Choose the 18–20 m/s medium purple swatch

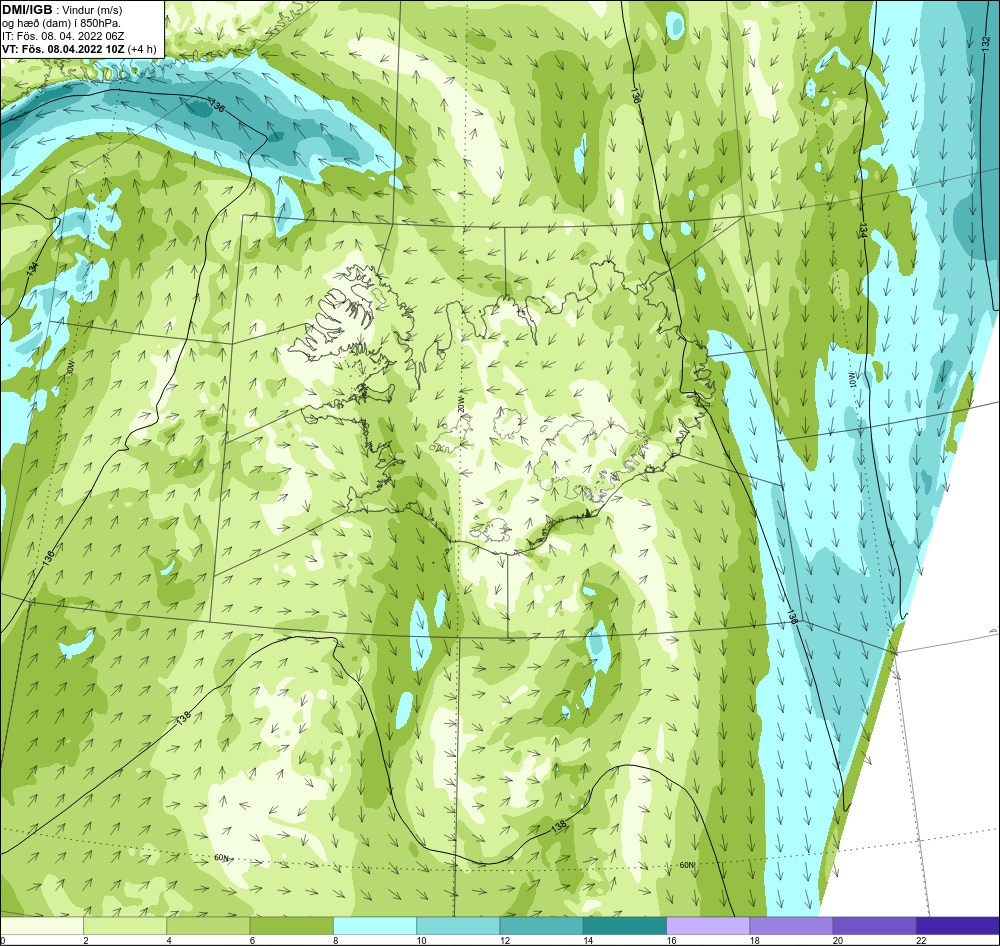pos(791,925)
